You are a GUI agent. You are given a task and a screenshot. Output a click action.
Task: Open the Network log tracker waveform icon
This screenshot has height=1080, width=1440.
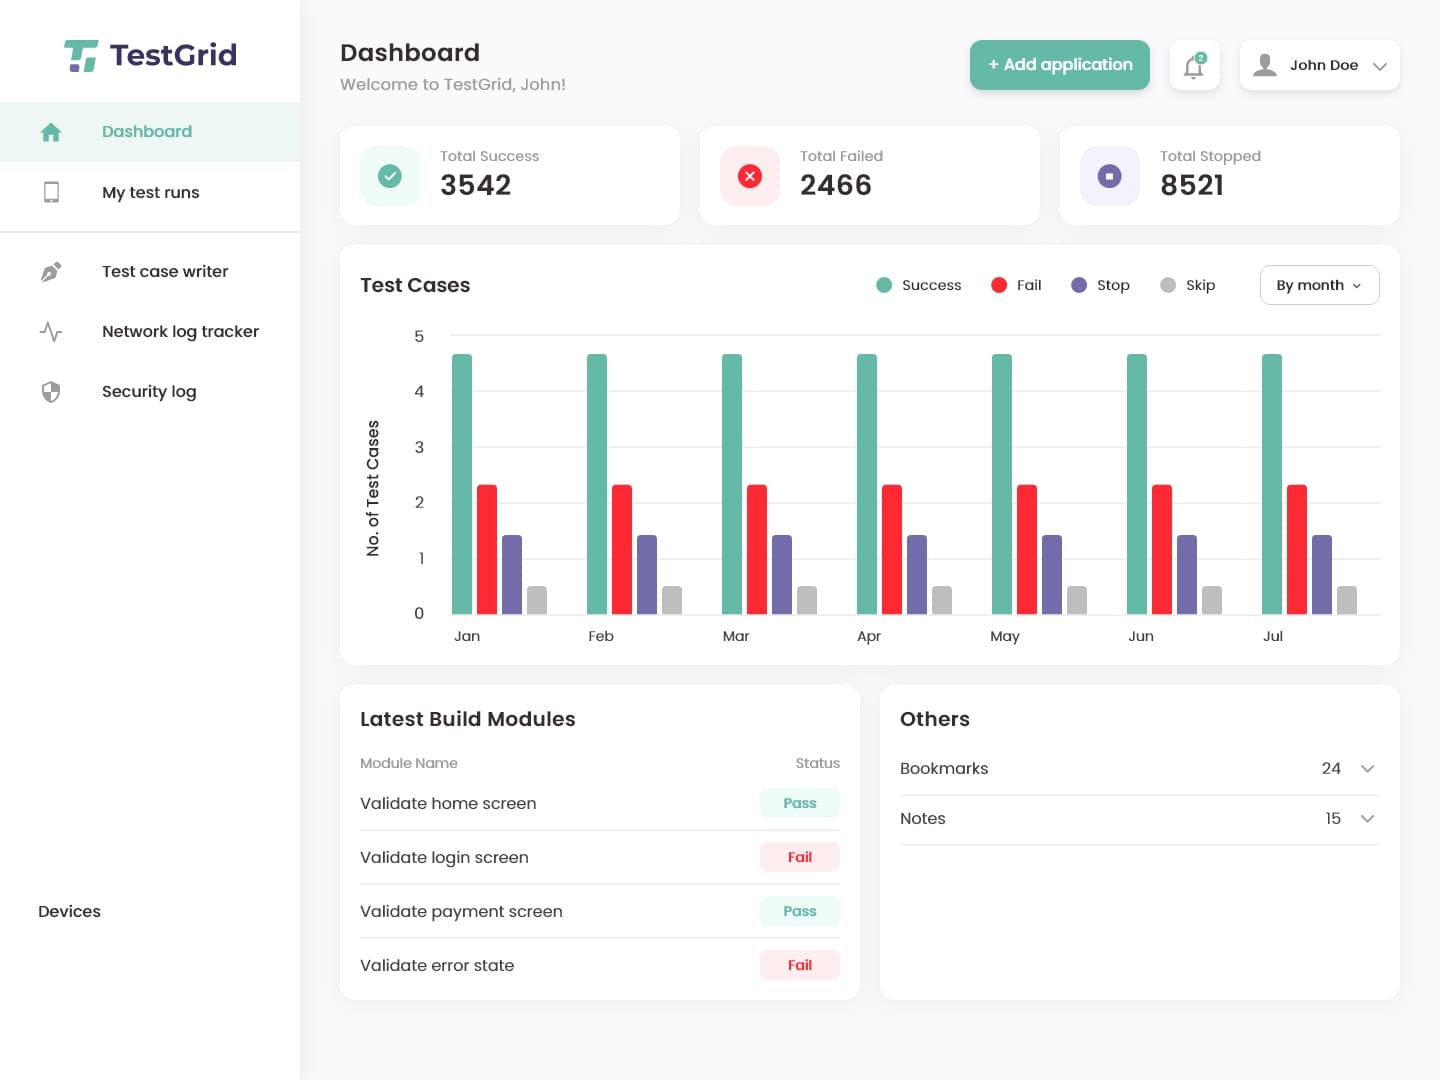50,331
